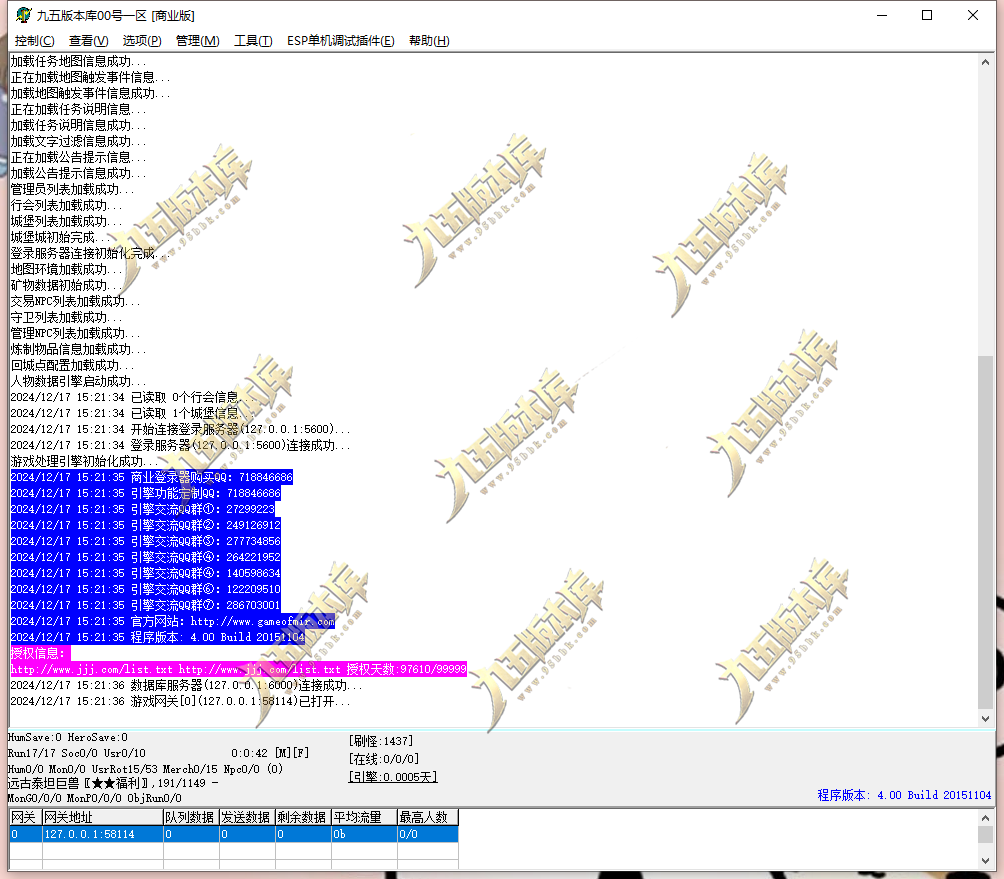Click the 0b average flow cell
Image resolution: width=1004 pixels, height=879 pixels.
pos(364,834)
